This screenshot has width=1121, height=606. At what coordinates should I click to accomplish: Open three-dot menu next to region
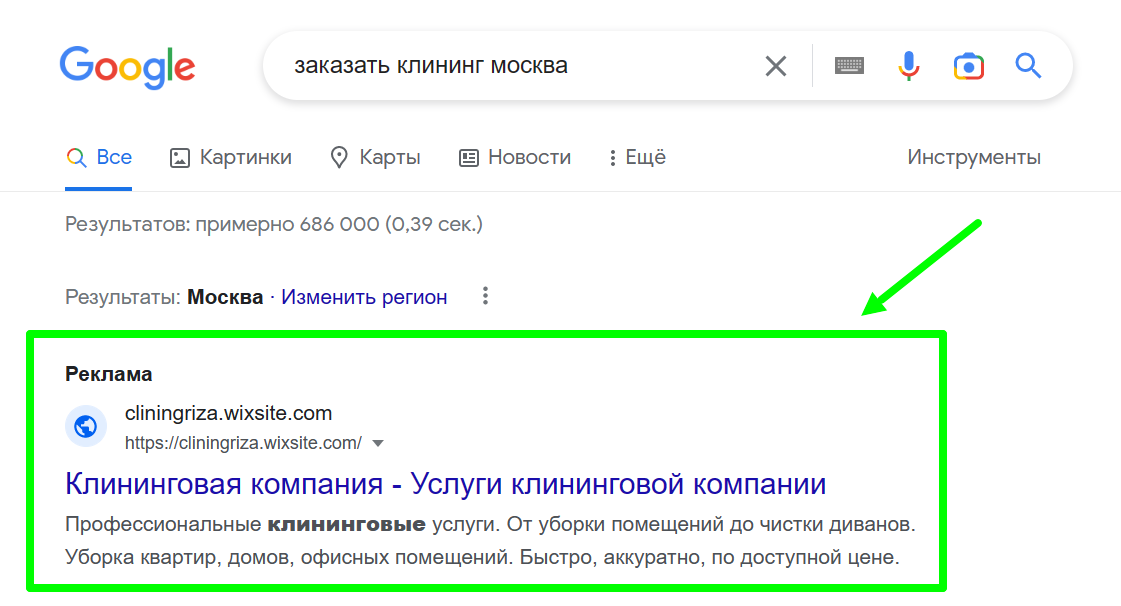485,296
